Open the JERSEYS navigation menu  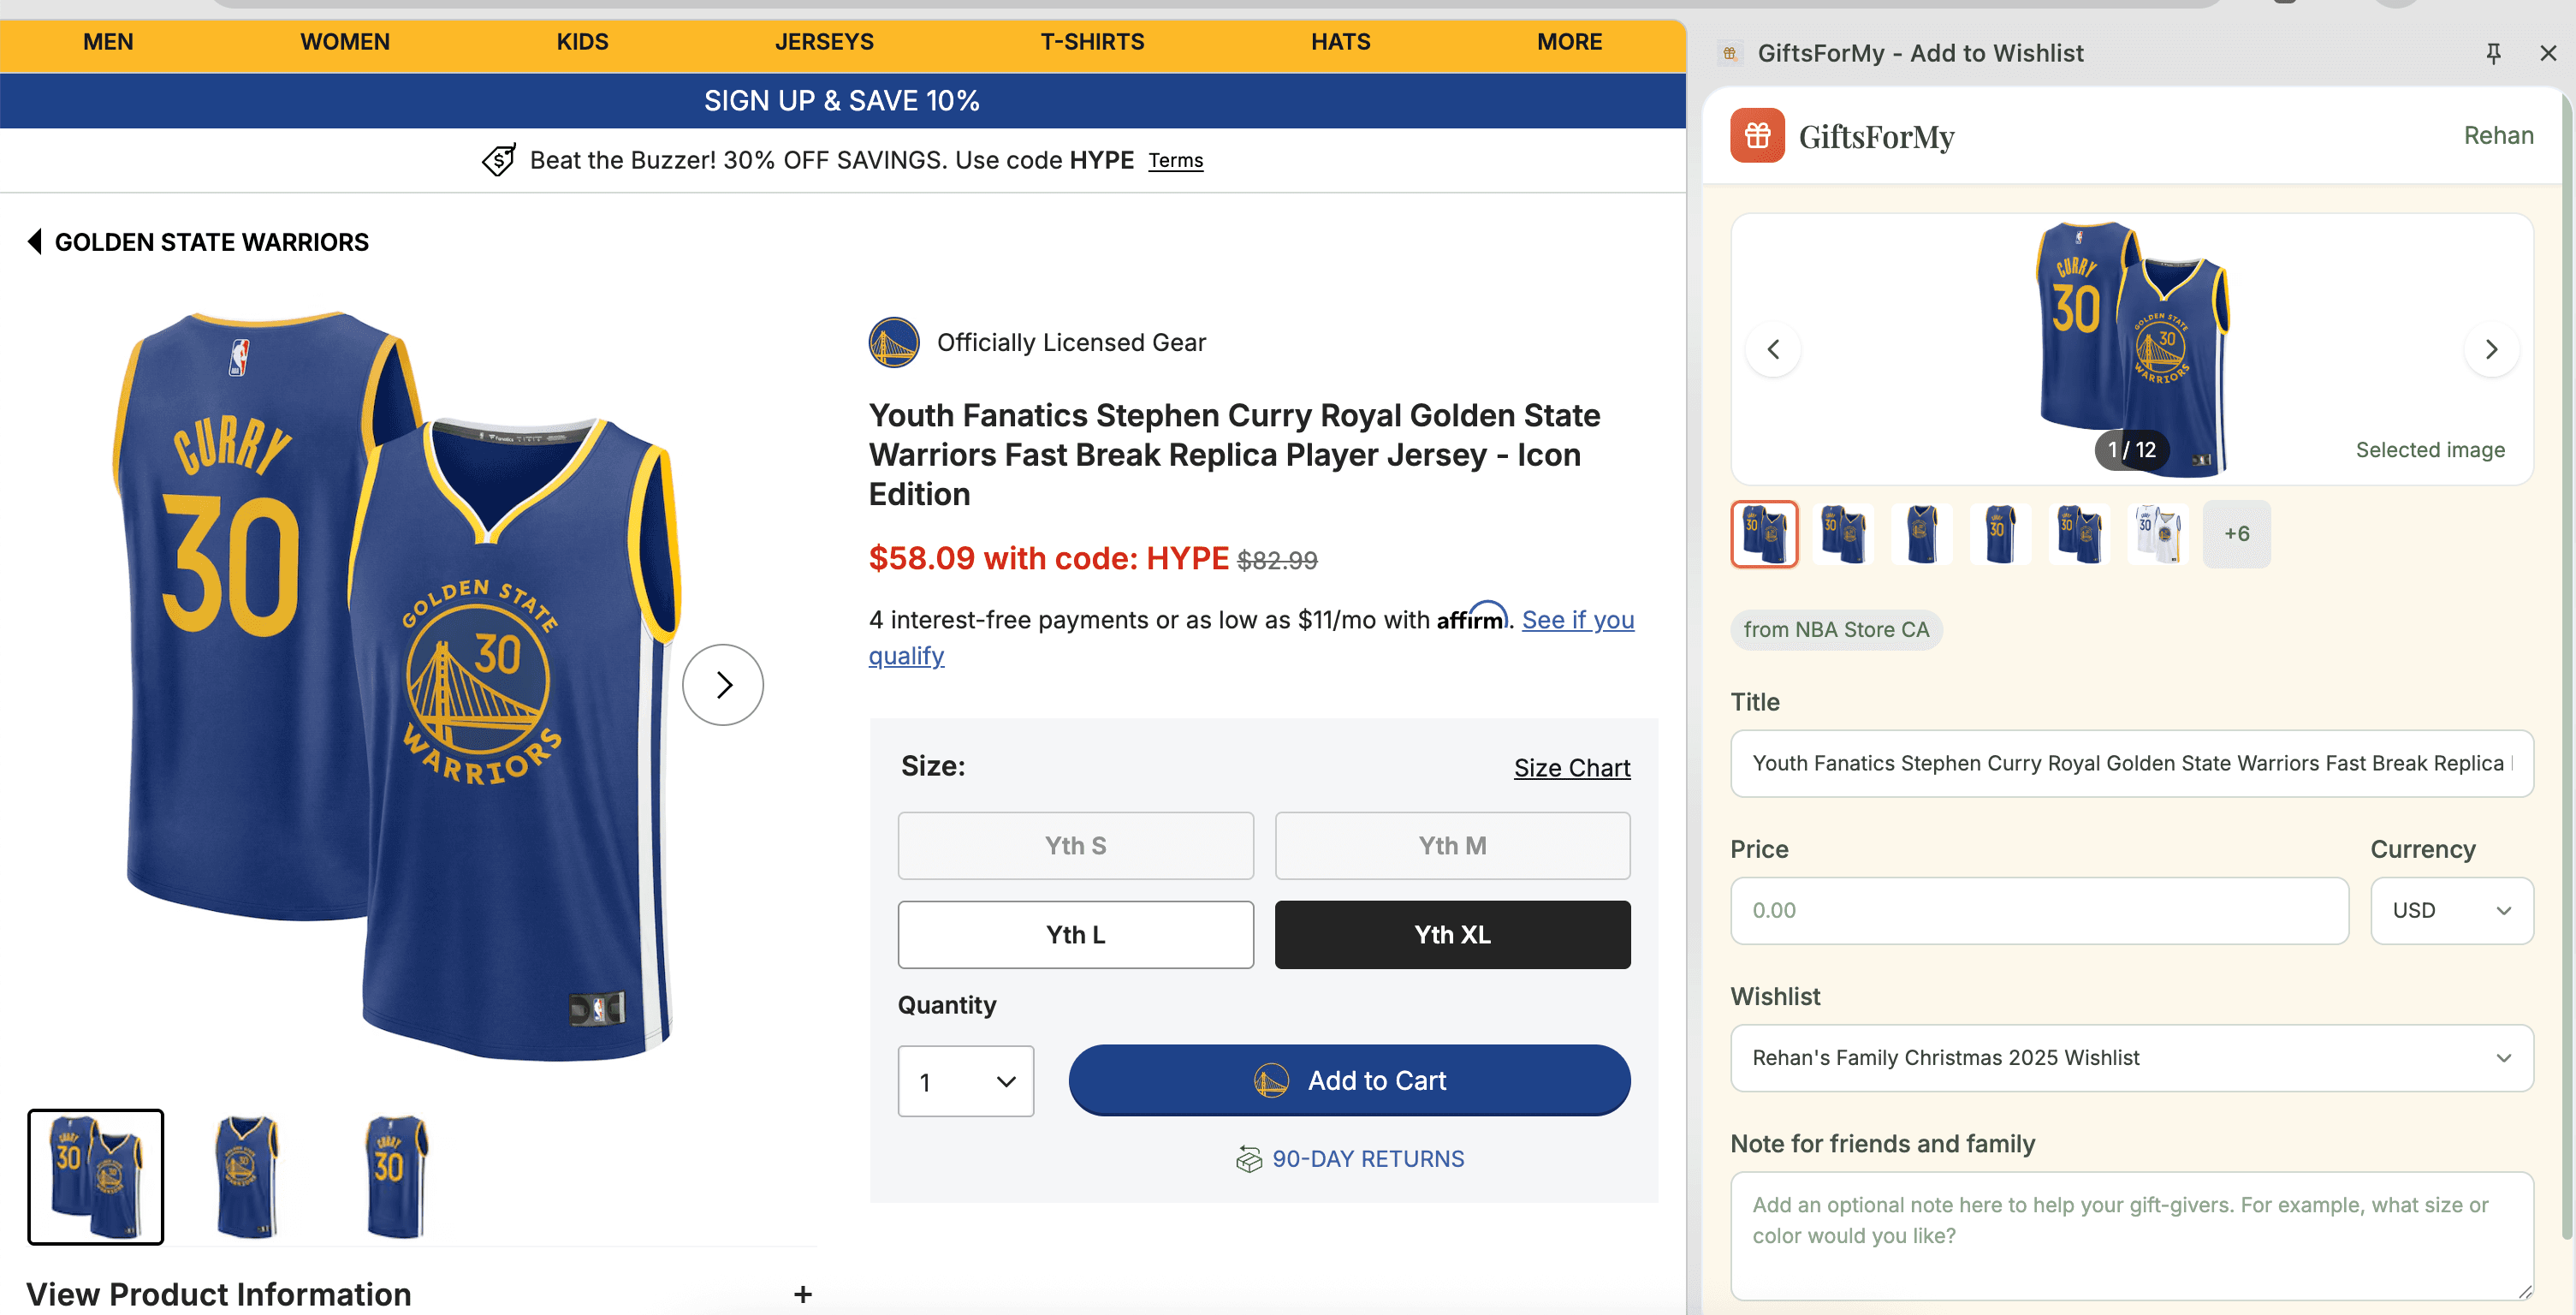(x=824, y=41)
